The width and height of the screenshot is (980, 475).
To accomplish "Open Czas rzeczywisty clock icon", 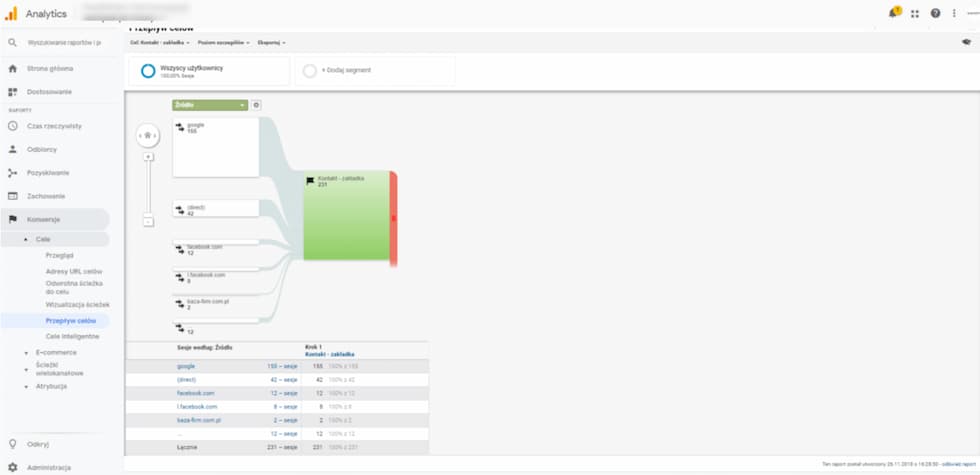I will pyautogui.click(x=12, y=126).
